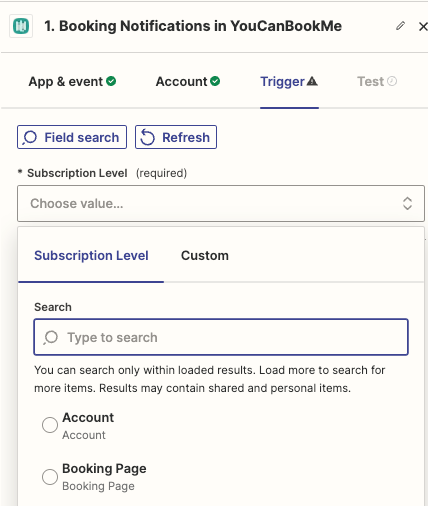This screenshot has height=506, width=428.
Task: Open the Subscription Level Choose value dropdown
Action: pos(221,203)
